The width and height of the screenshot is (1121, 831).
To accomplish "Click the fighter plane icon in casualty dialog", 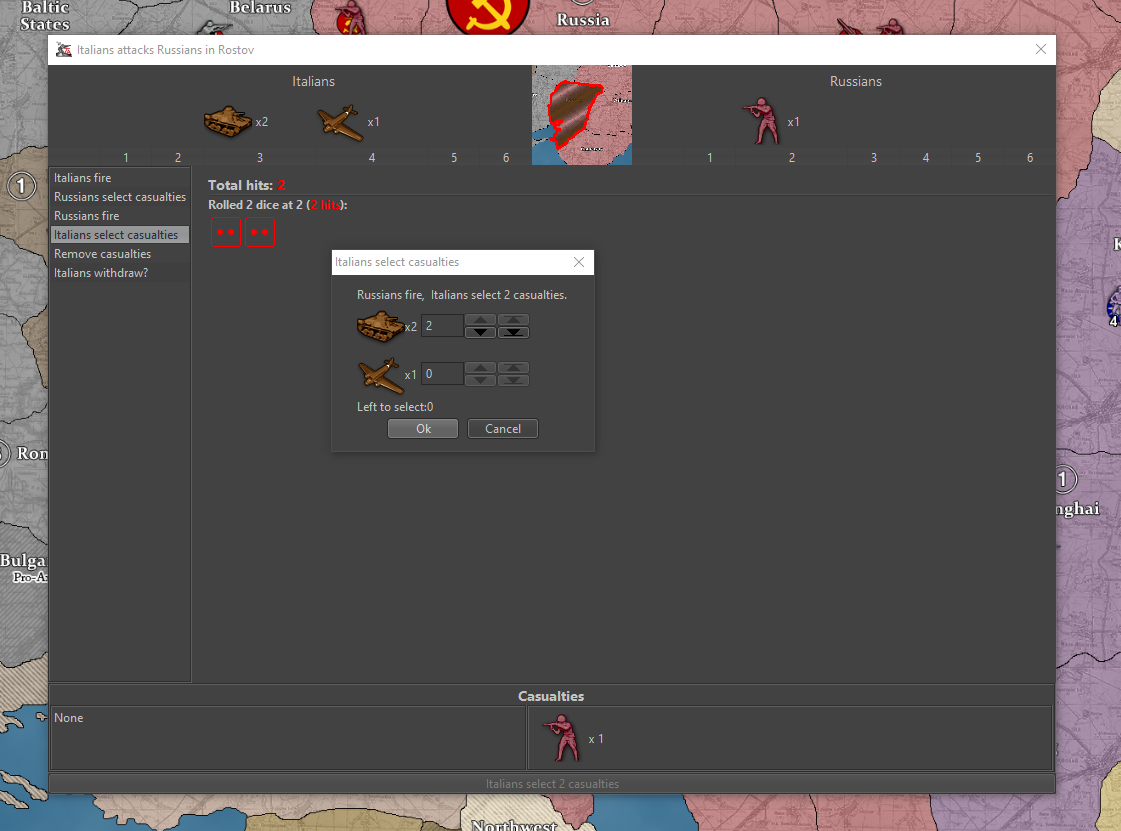I will coord(379,375).
